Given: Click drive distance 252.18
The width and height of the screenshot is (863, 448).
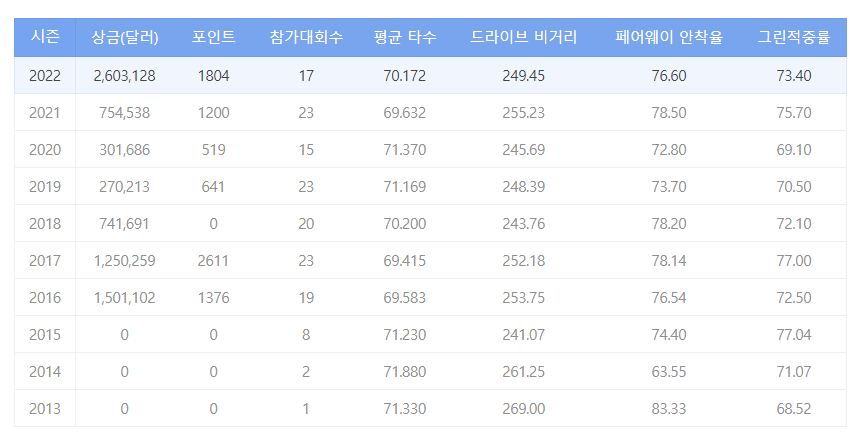Looking at the screenshot, I should 523,260.
